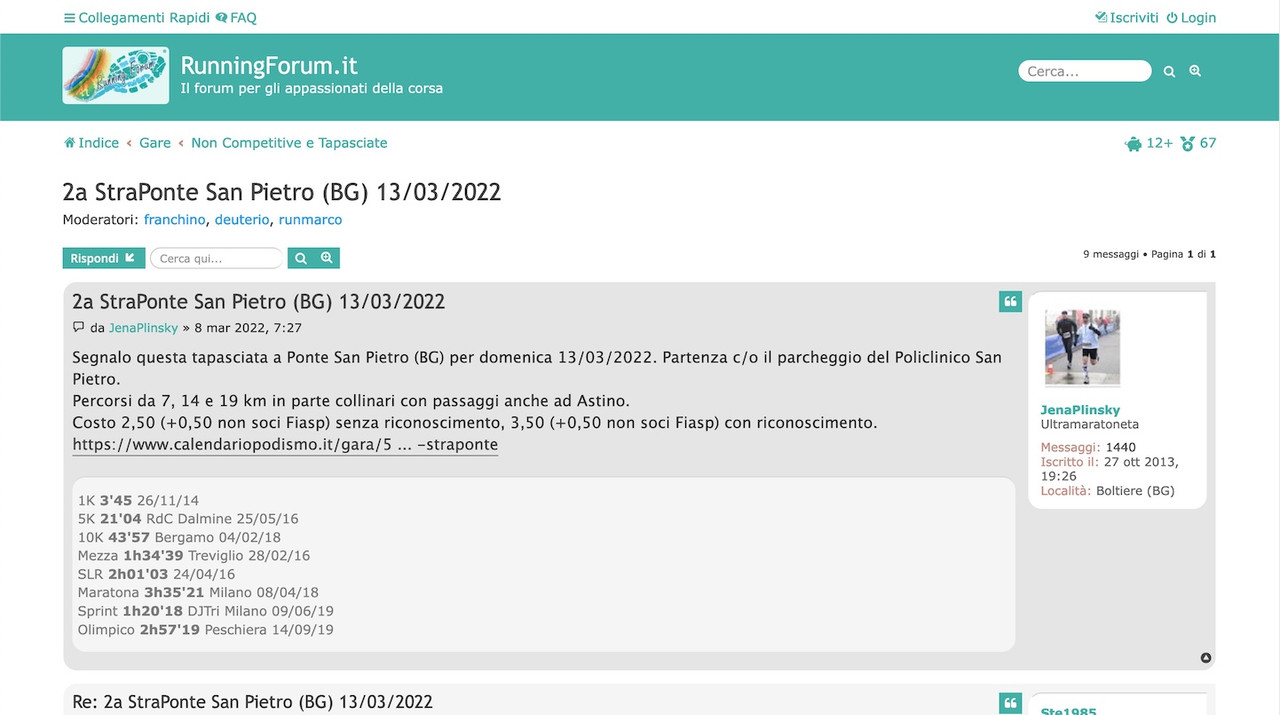Click the RunningForum.it site title

269,66
